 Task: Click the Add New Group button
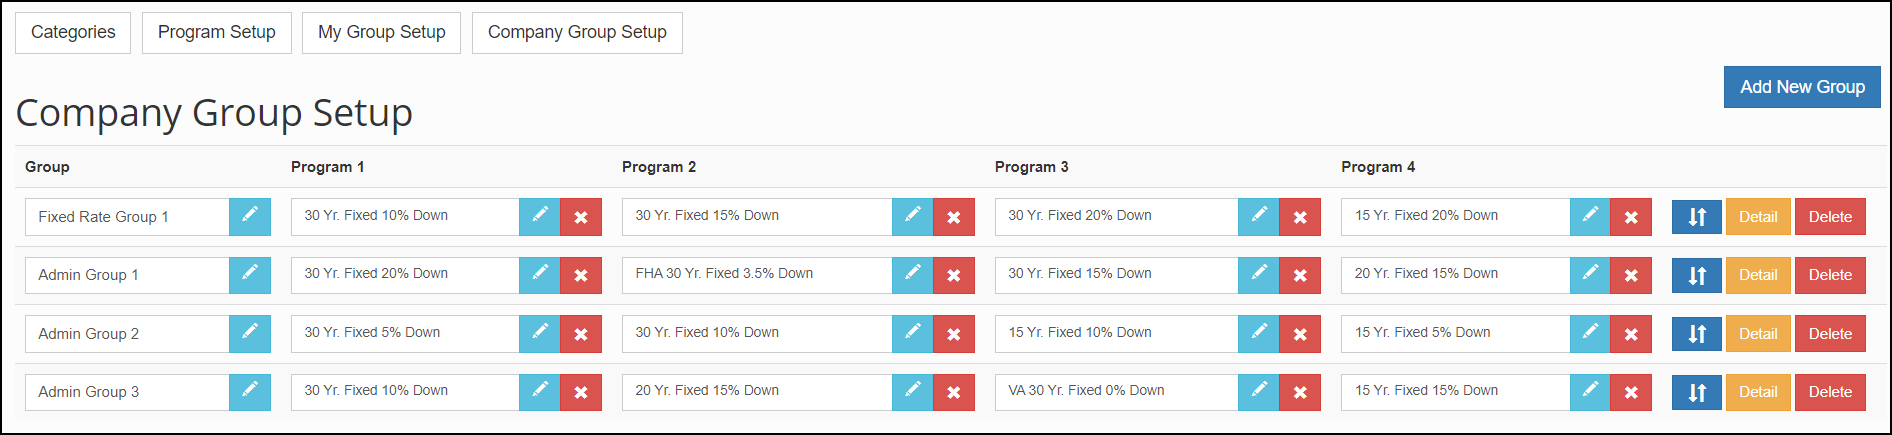(1802, 87)
